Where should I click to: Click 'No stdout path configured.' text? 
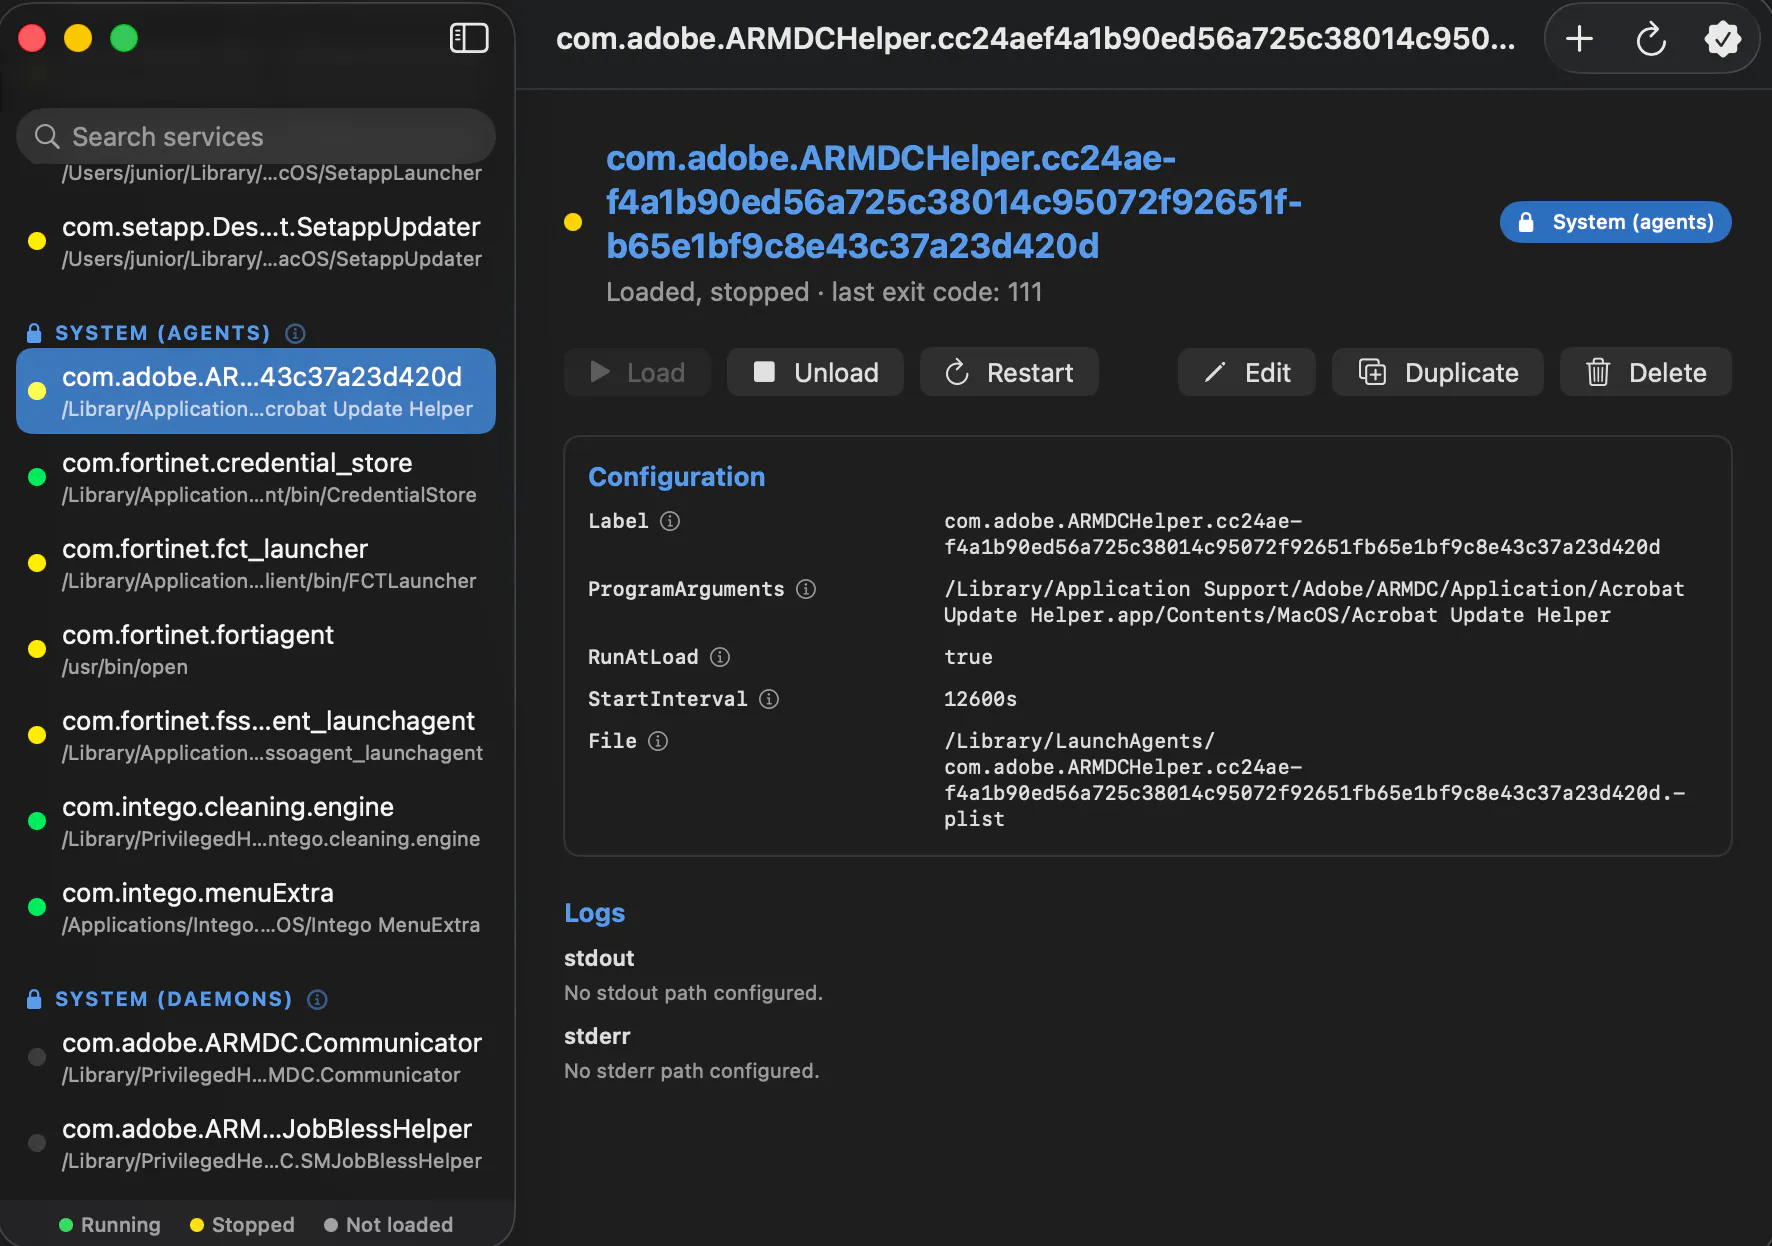click(x=693, y=993)
